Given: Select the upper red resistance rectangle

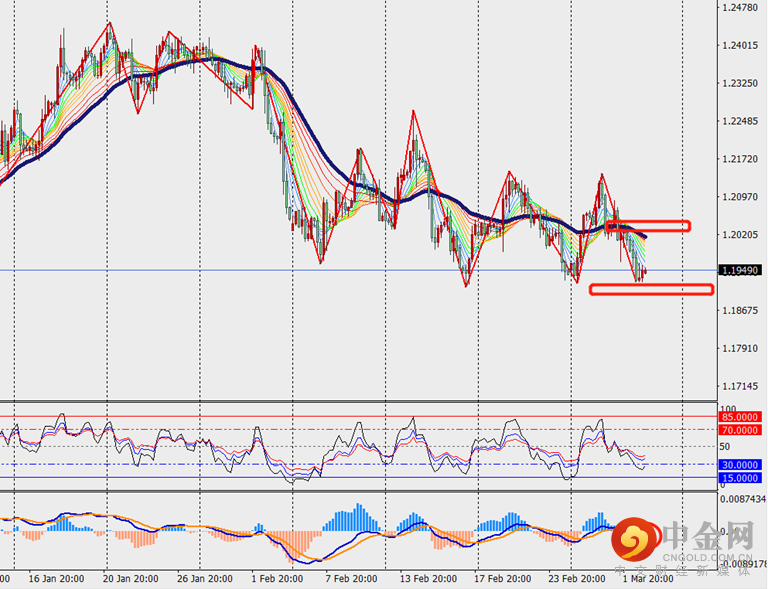Looking at the screenshot, I should (647, 227).
